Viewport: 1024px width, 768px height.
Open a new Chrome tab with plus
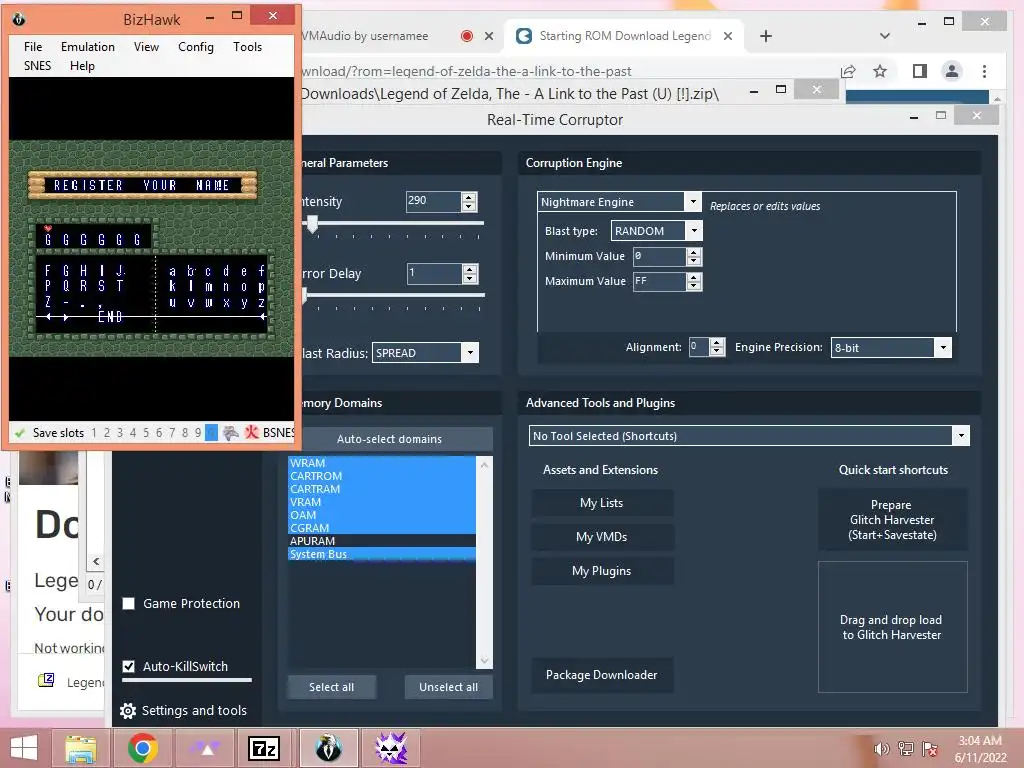(x=766, y=36)
